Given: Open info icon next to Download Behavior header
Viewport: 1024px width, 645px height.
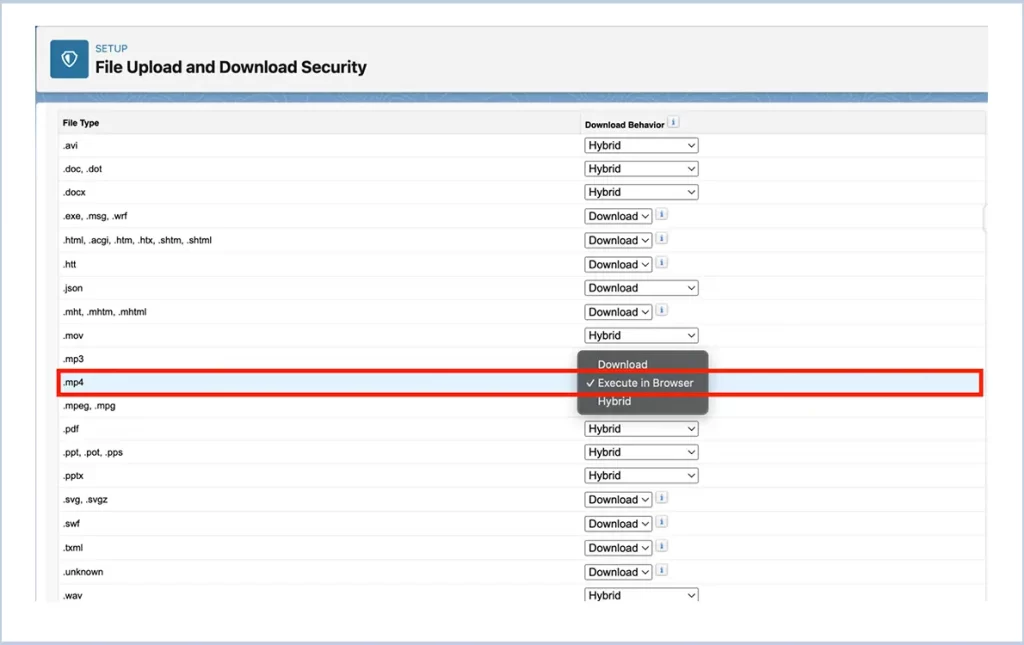Looking at the screenshot, I should click(673, 122).
